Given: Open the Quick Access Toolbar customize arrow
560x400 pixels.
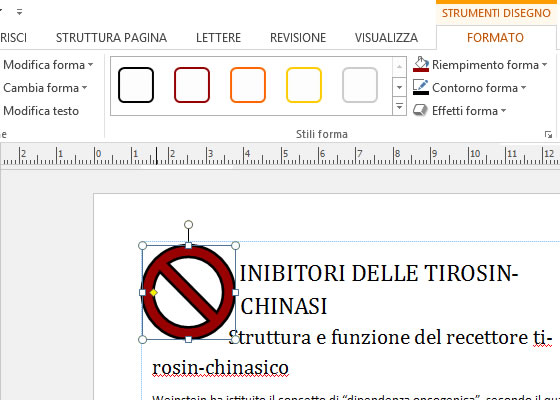Looking at the screenshot, I should pos(19,12).
